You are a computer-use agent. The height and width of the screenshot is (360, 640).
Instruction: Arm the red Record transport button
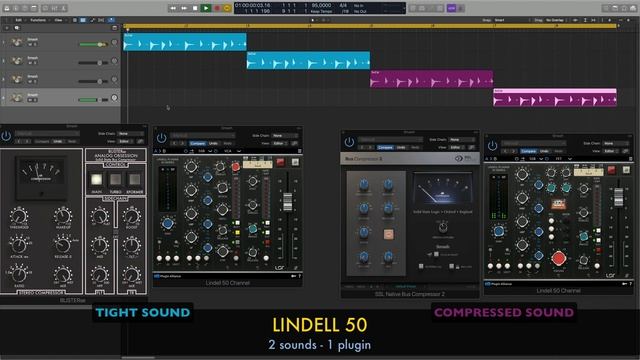point(217,8)
